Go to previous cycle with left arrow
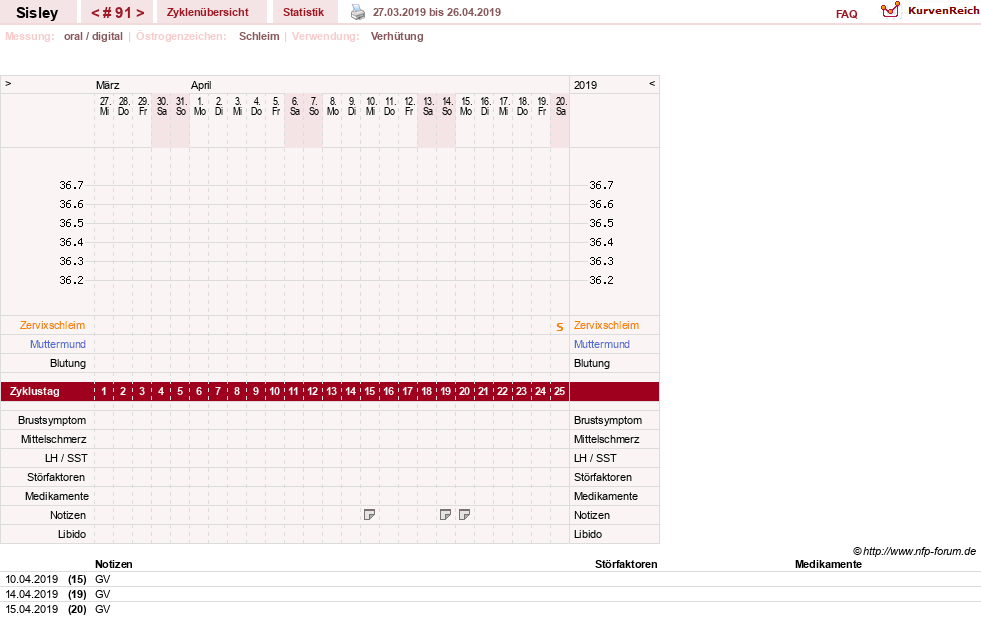The width and height of the screenshot is (981, 643). click(x=96, y=13)
